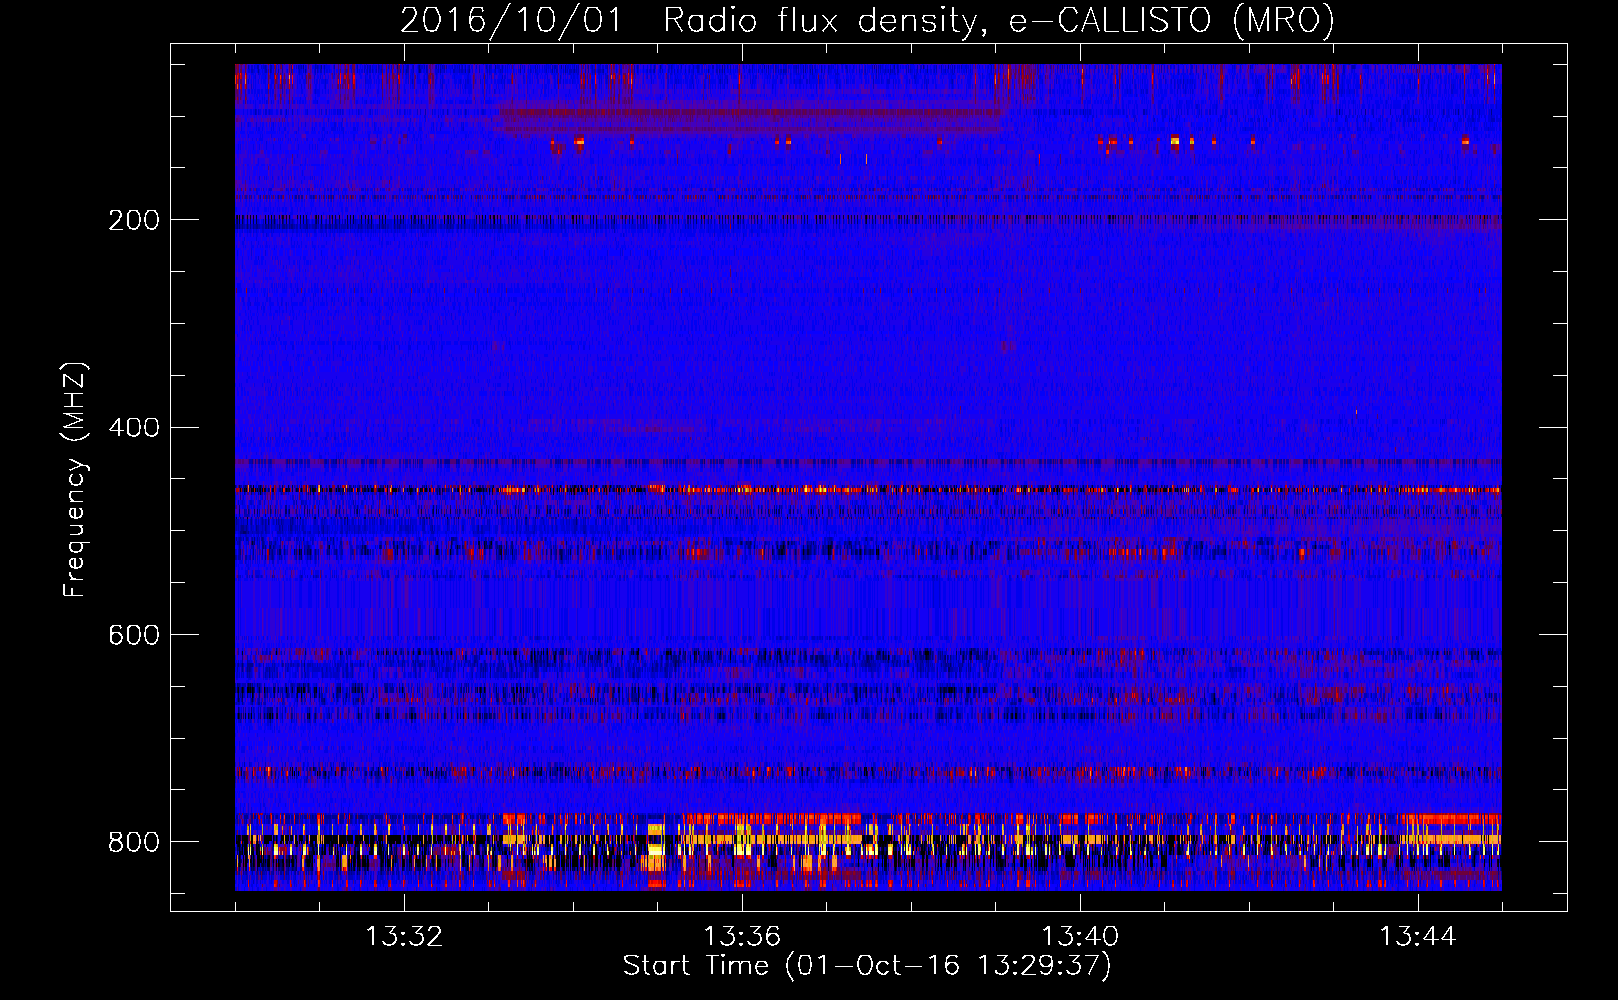Click the plot title '2016/10/01 Radio flux density, e-CALLISTO (MRO)'
This screenshot has height=1000, width=1618.
(868, 21)
